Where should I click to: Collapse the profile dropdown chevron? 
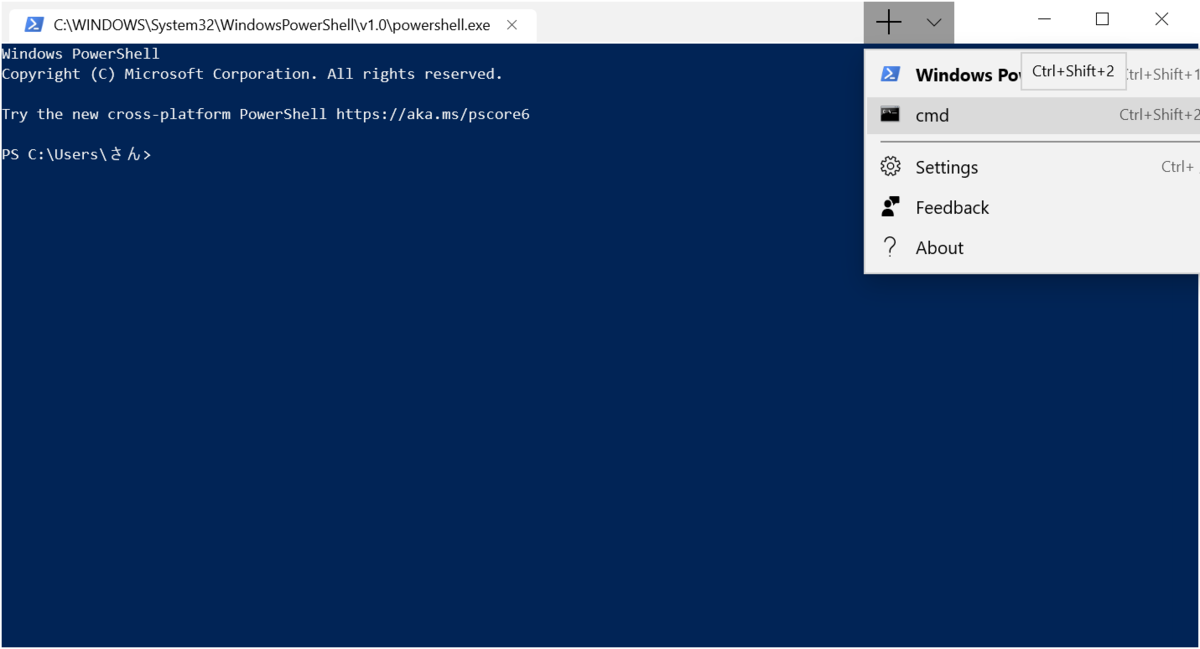point(933,22)
